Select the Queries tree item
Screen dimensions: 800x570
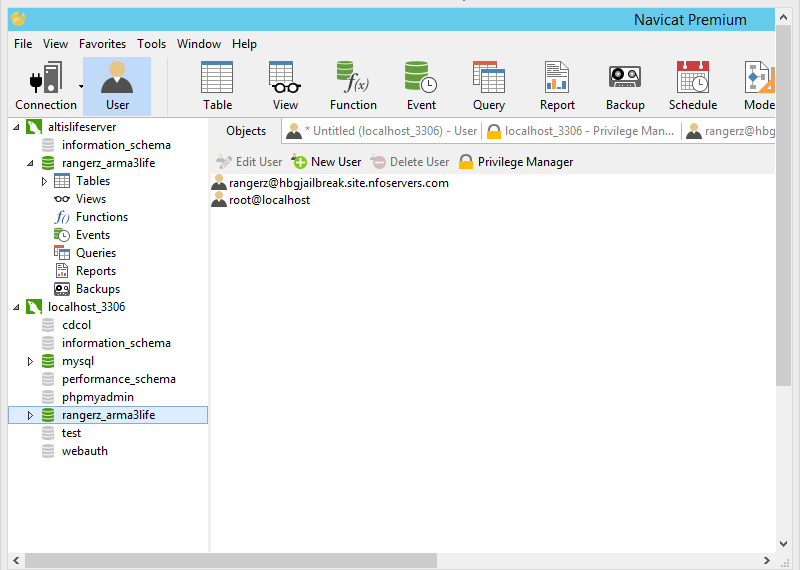pyautogui.click(x=95, y=253)
